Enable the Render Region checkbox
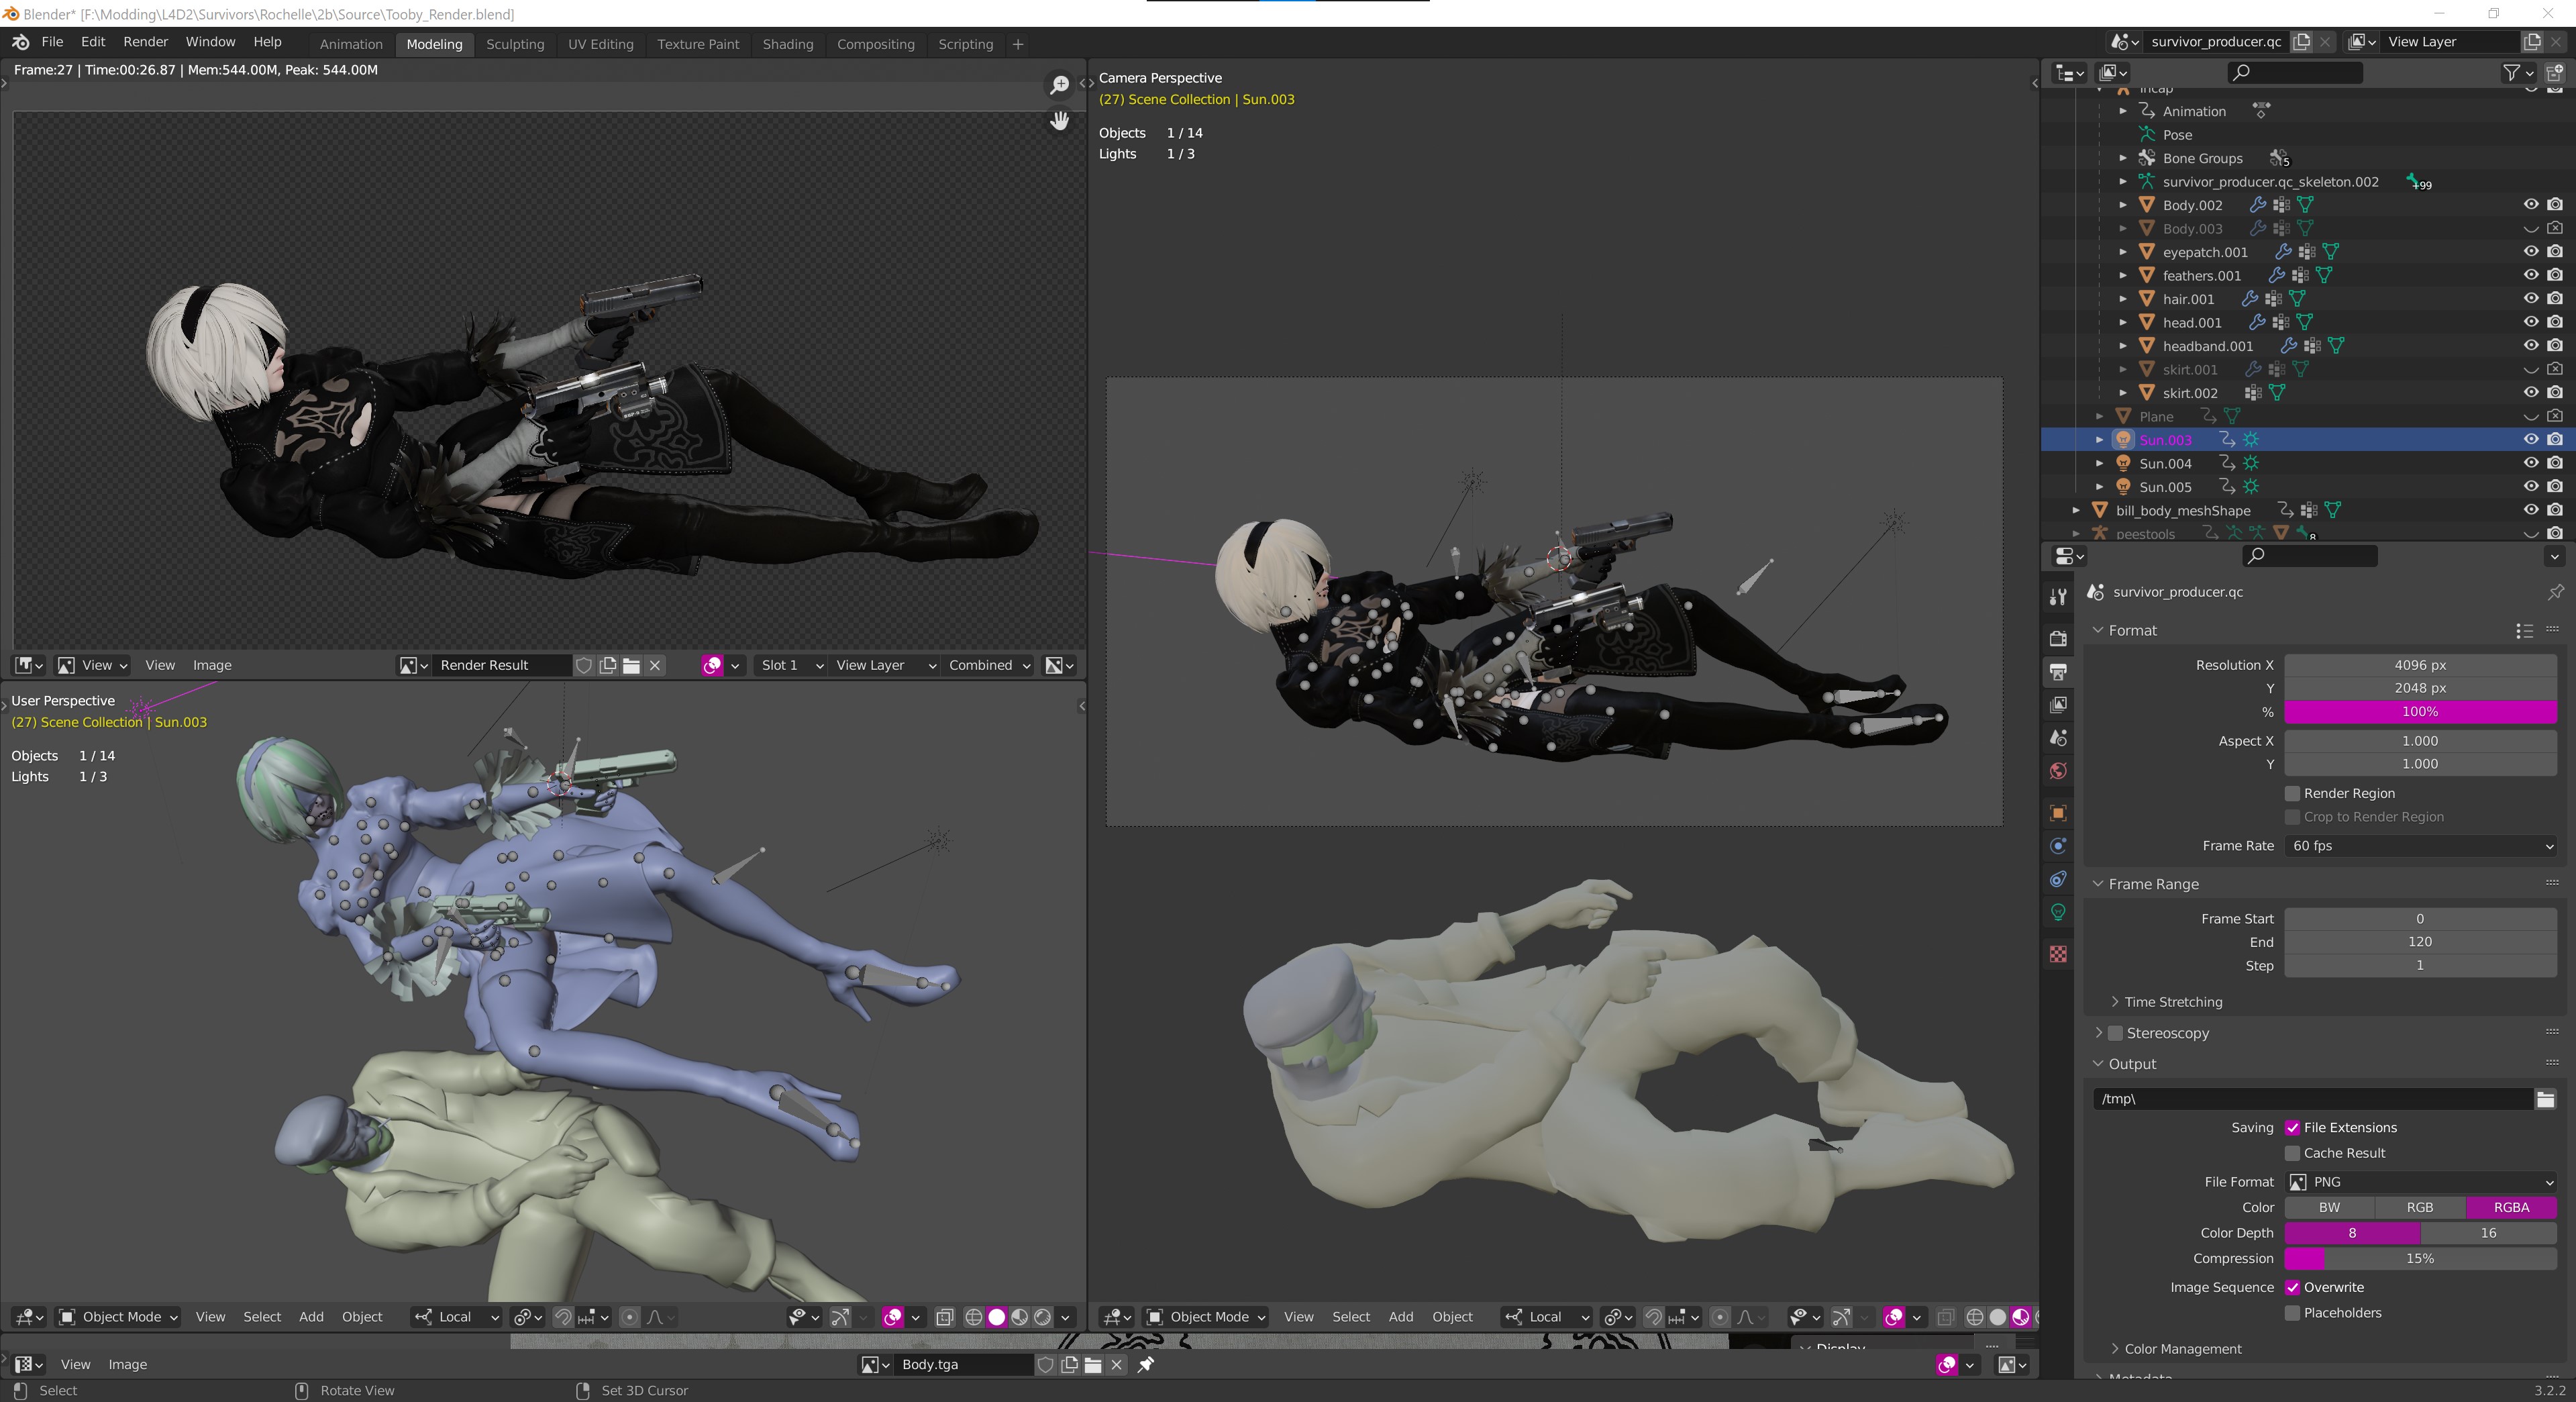 coord(2293,793)
